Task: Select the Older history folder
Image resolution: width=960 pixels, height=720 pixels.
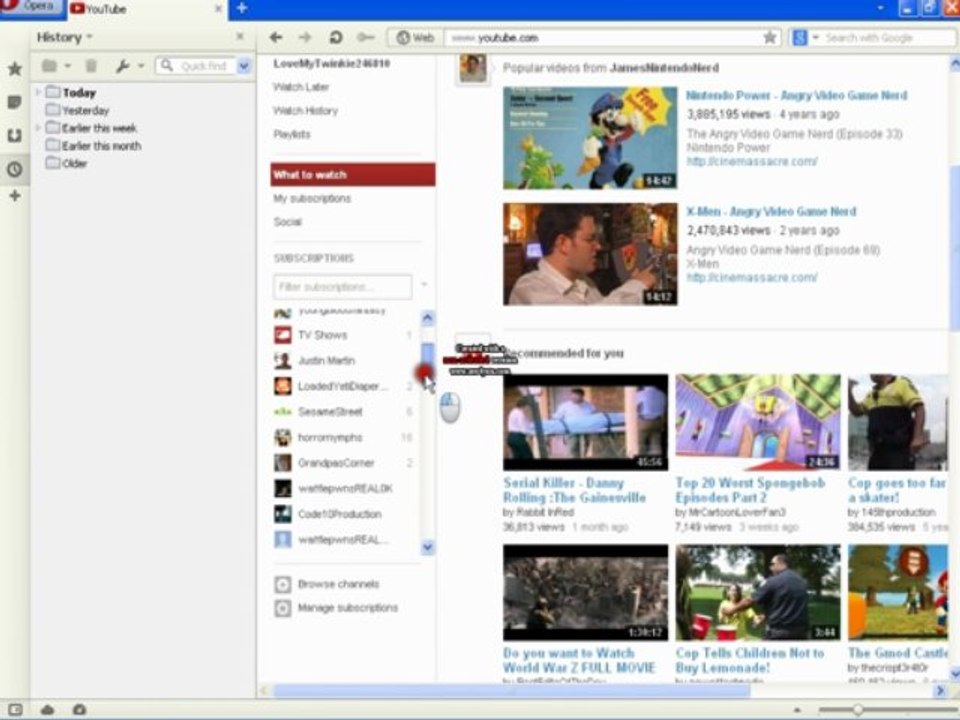Action: click(73, 163)
